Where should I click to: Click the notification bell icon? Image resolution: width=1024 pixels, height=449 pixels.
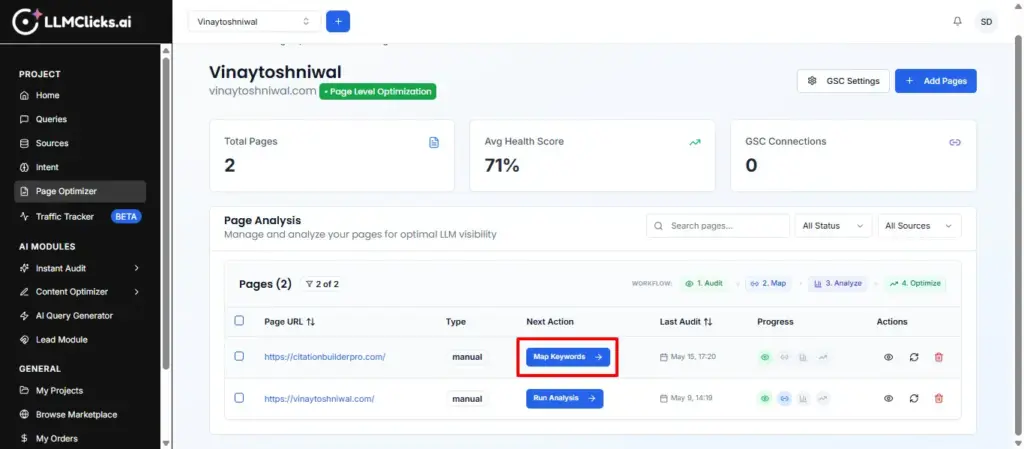coord(957,22)
